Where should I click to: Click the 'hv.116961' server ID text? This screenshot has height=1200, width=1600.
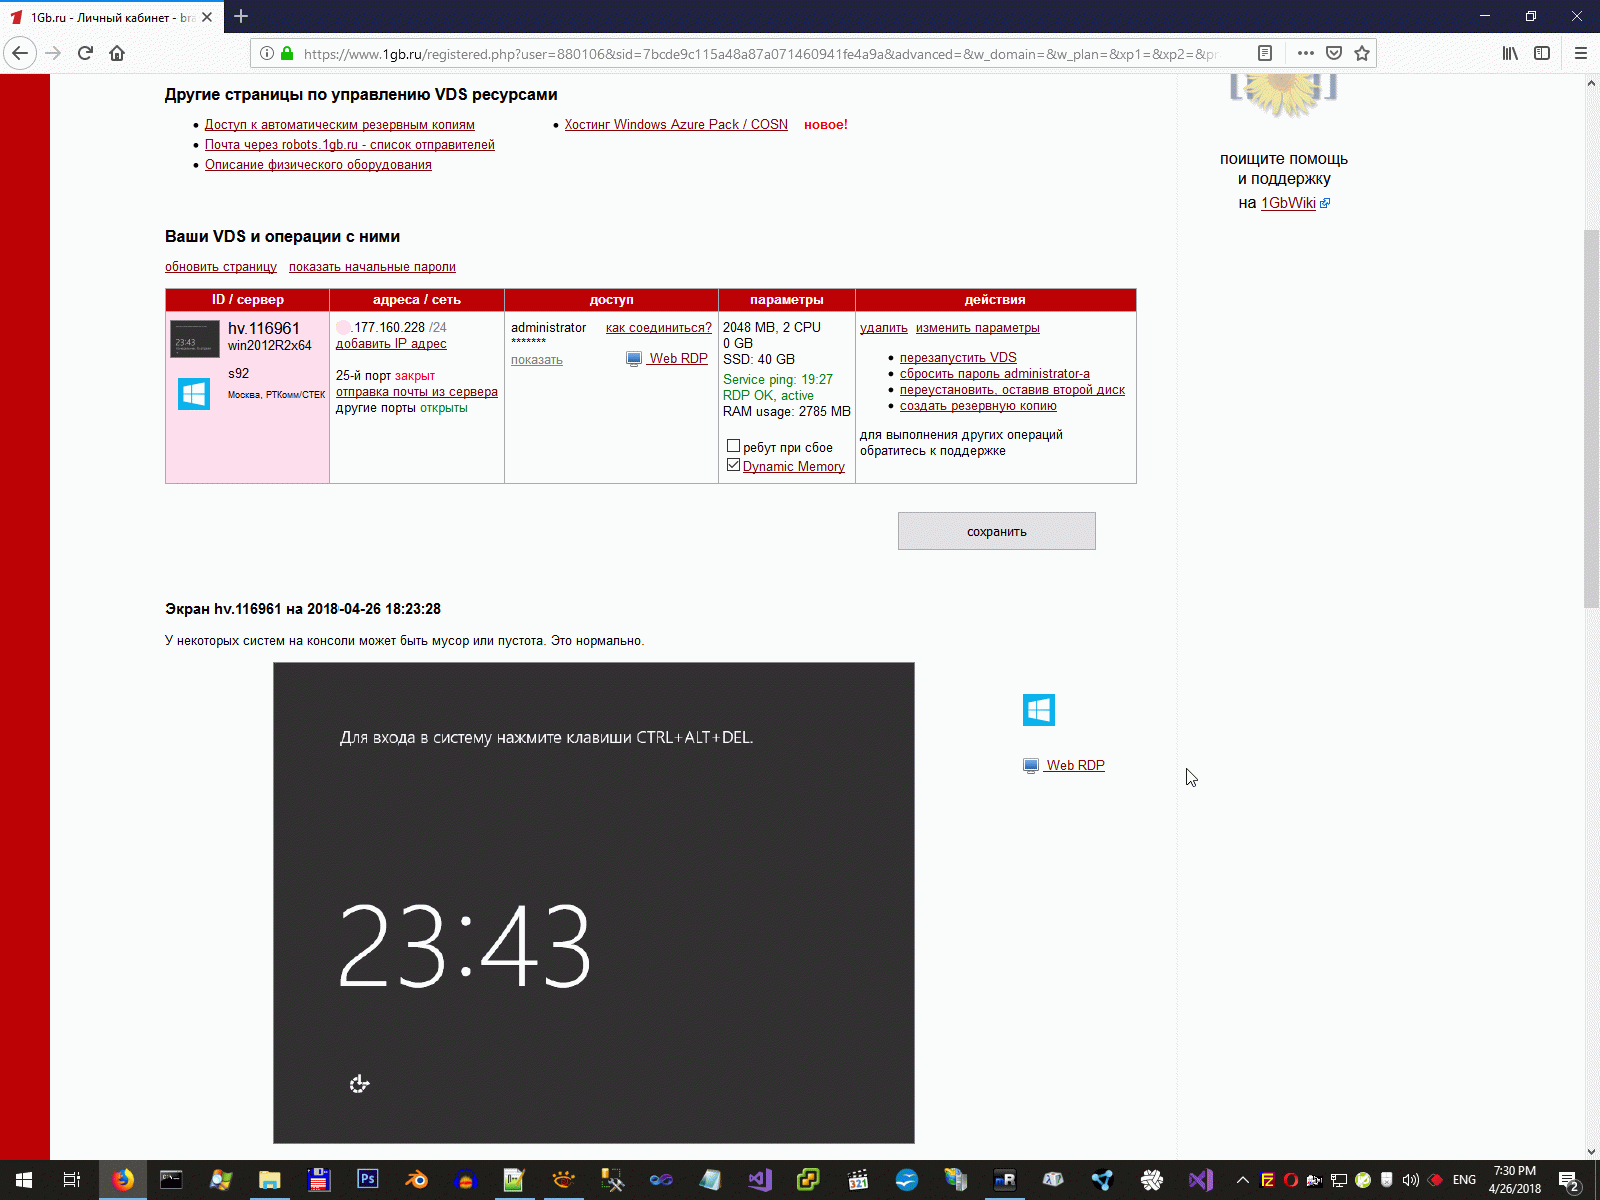(x=264, y=328)
